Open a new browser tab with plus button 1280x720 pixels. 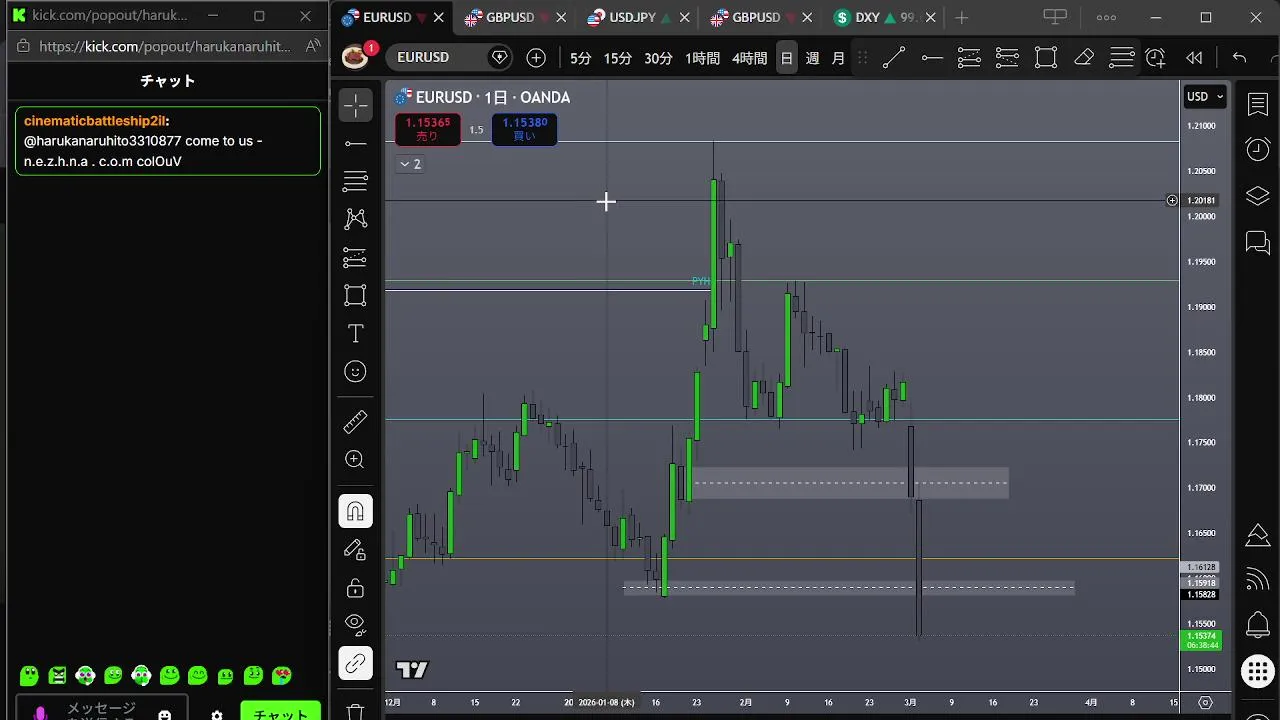(x=961, y=17)
